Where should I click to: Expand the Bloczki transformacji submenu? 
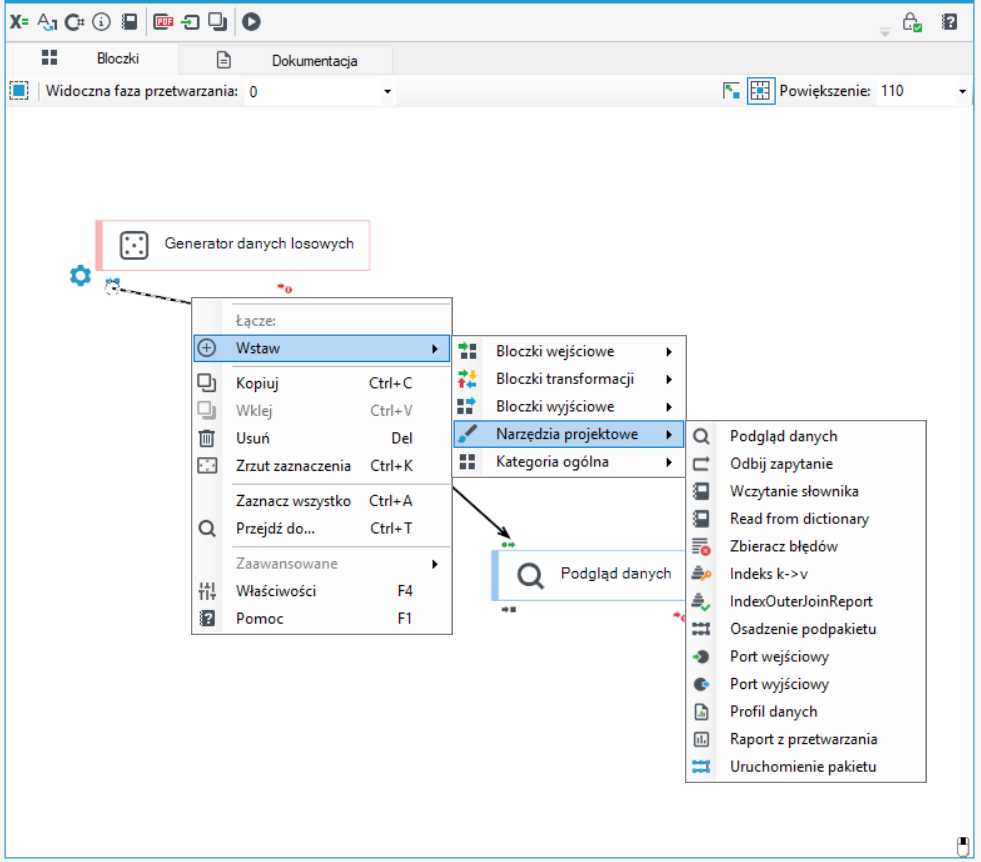tap(569, 378)
